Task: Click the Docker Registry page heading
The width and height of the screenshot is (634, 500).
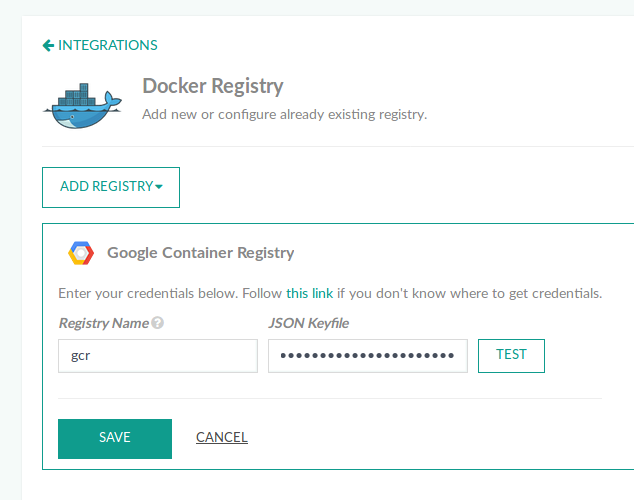Action: pos(213,86)
